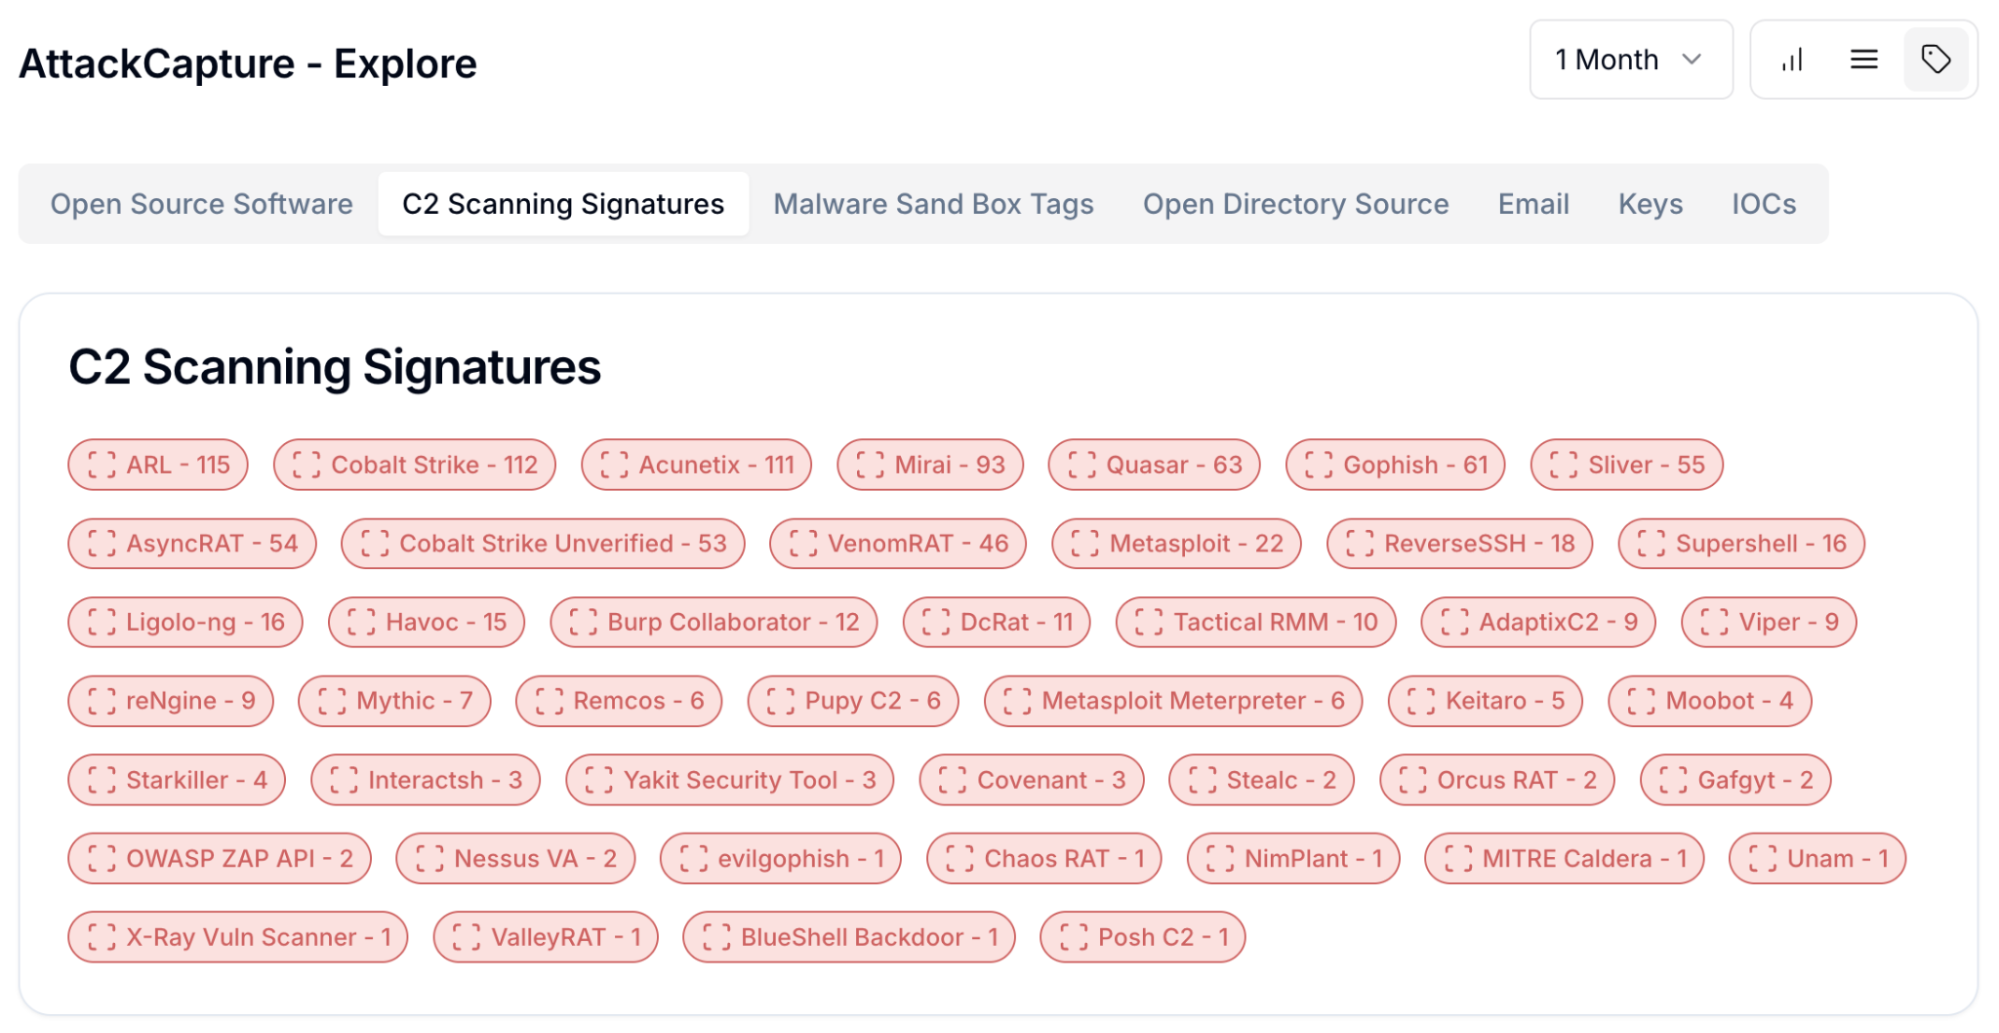Click the scan icon in Sliver tag
The image size is (1999, 1033).
pyautogui.click(x=1564, y=465)
